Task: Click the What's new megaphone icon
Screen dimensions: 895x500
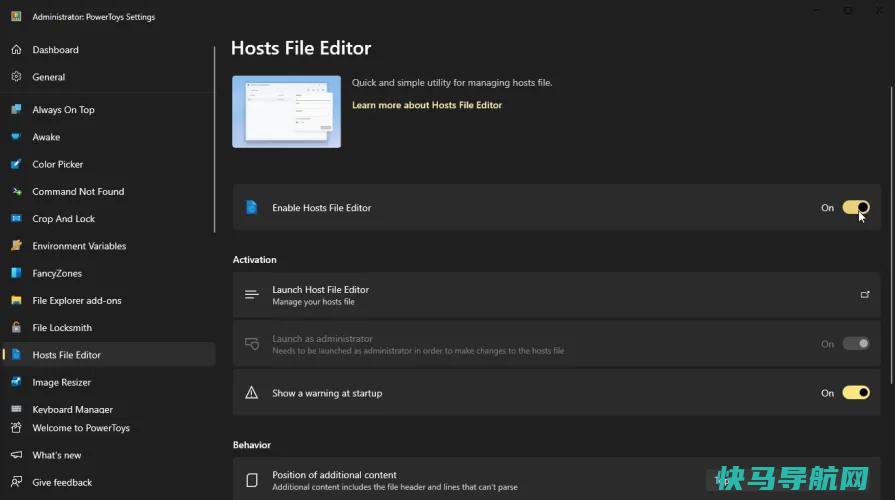Action: coord(16,455)
